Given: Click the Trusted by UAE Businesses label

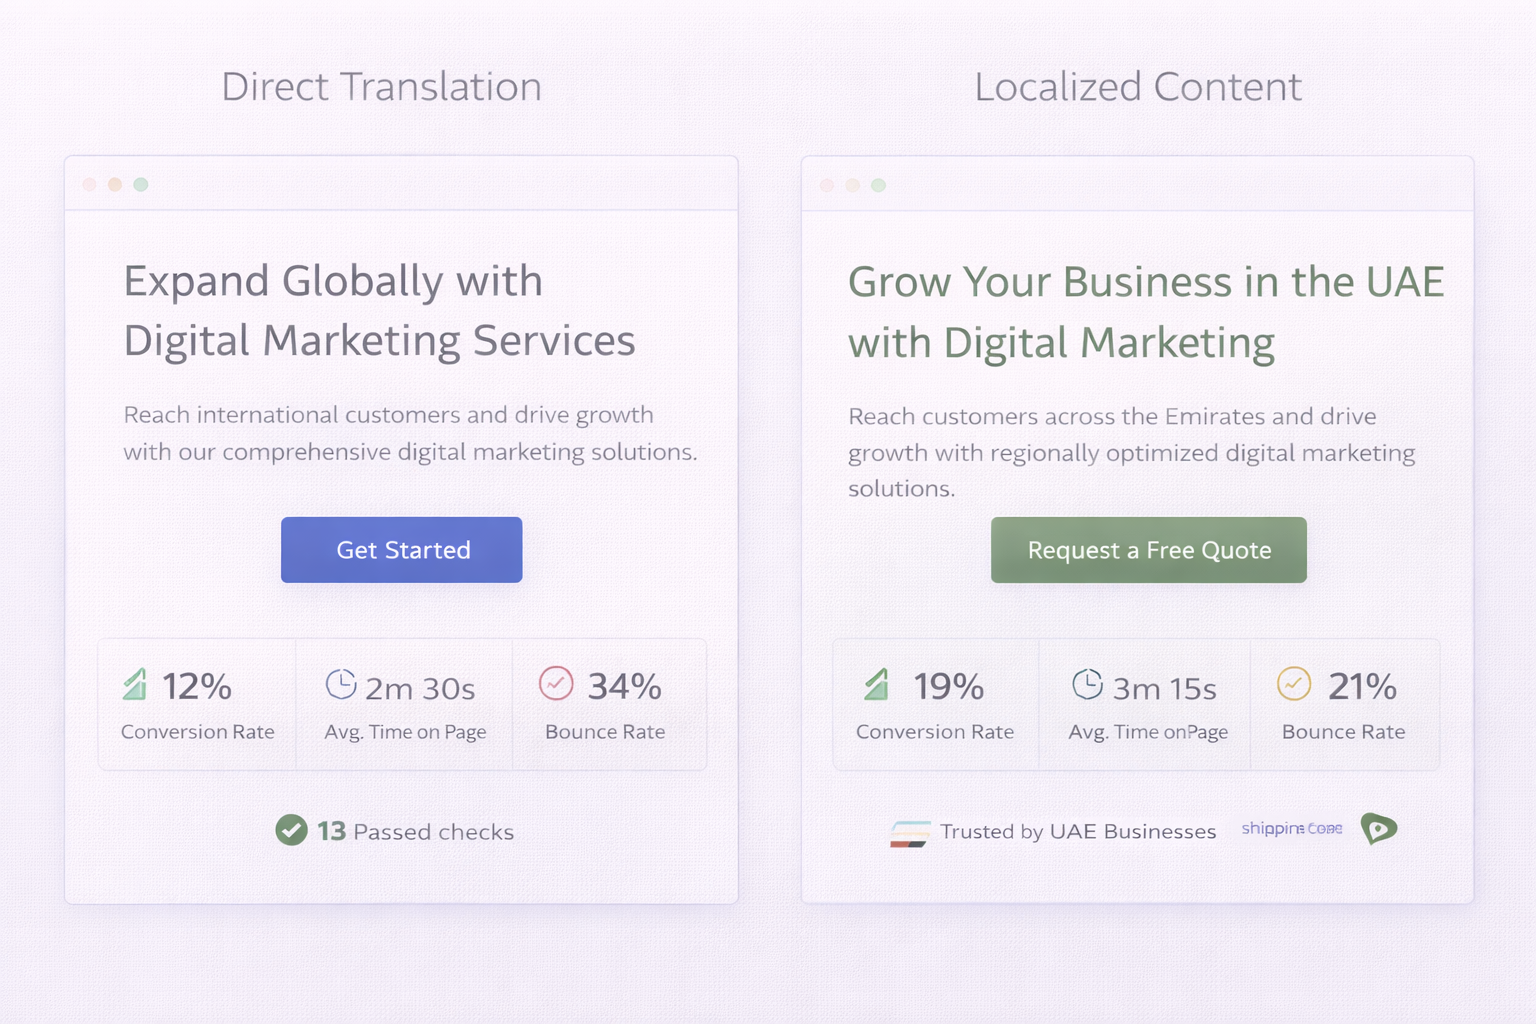Looking at the screenshot, I should pos(1077,832).
